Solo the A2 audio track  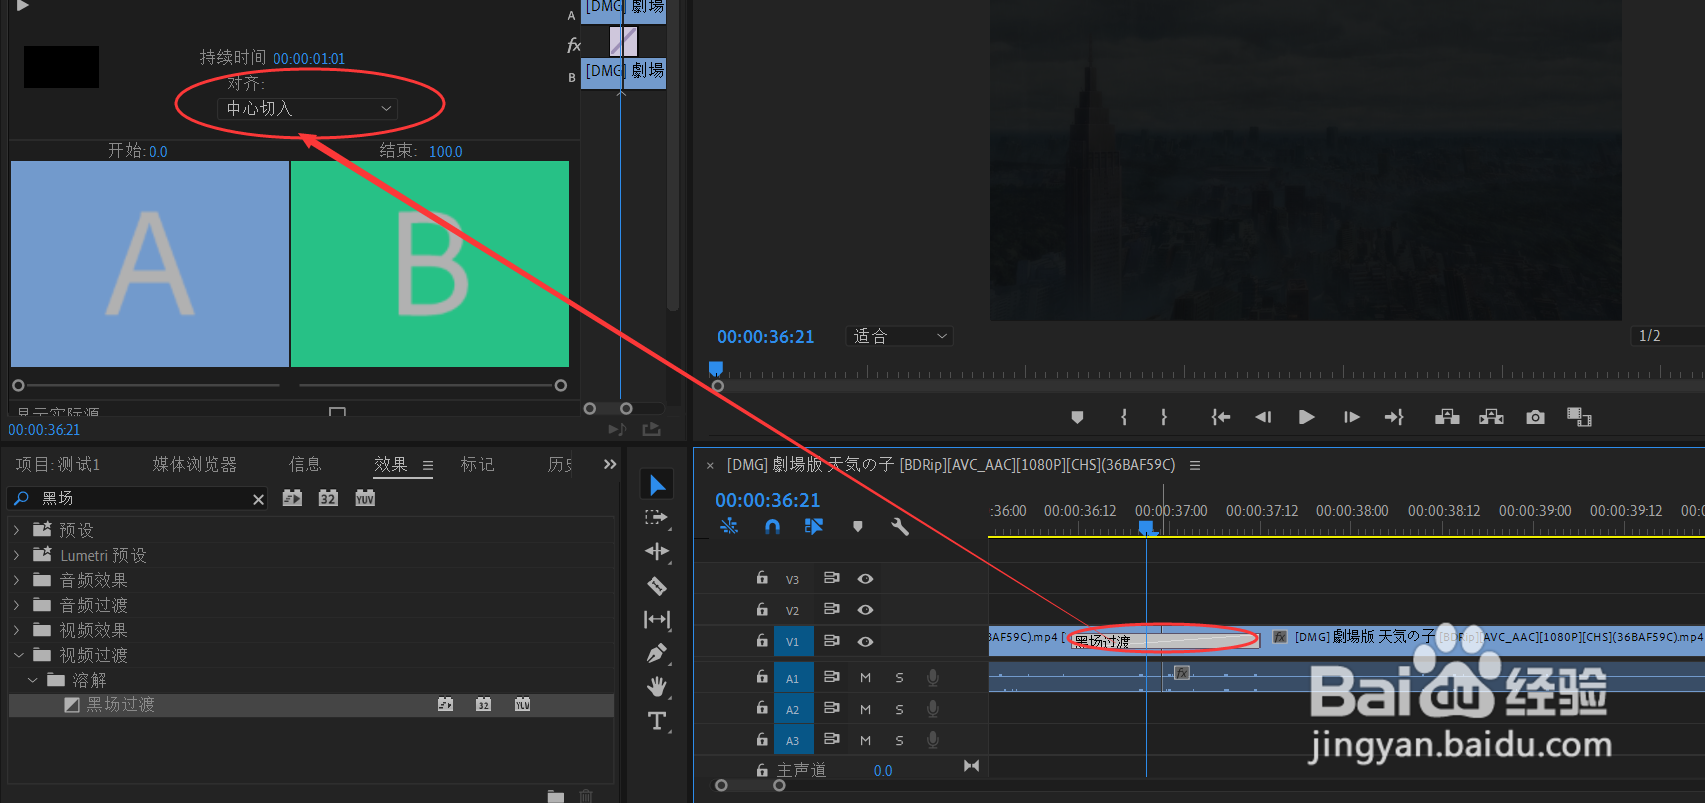[x=899, y=709]
